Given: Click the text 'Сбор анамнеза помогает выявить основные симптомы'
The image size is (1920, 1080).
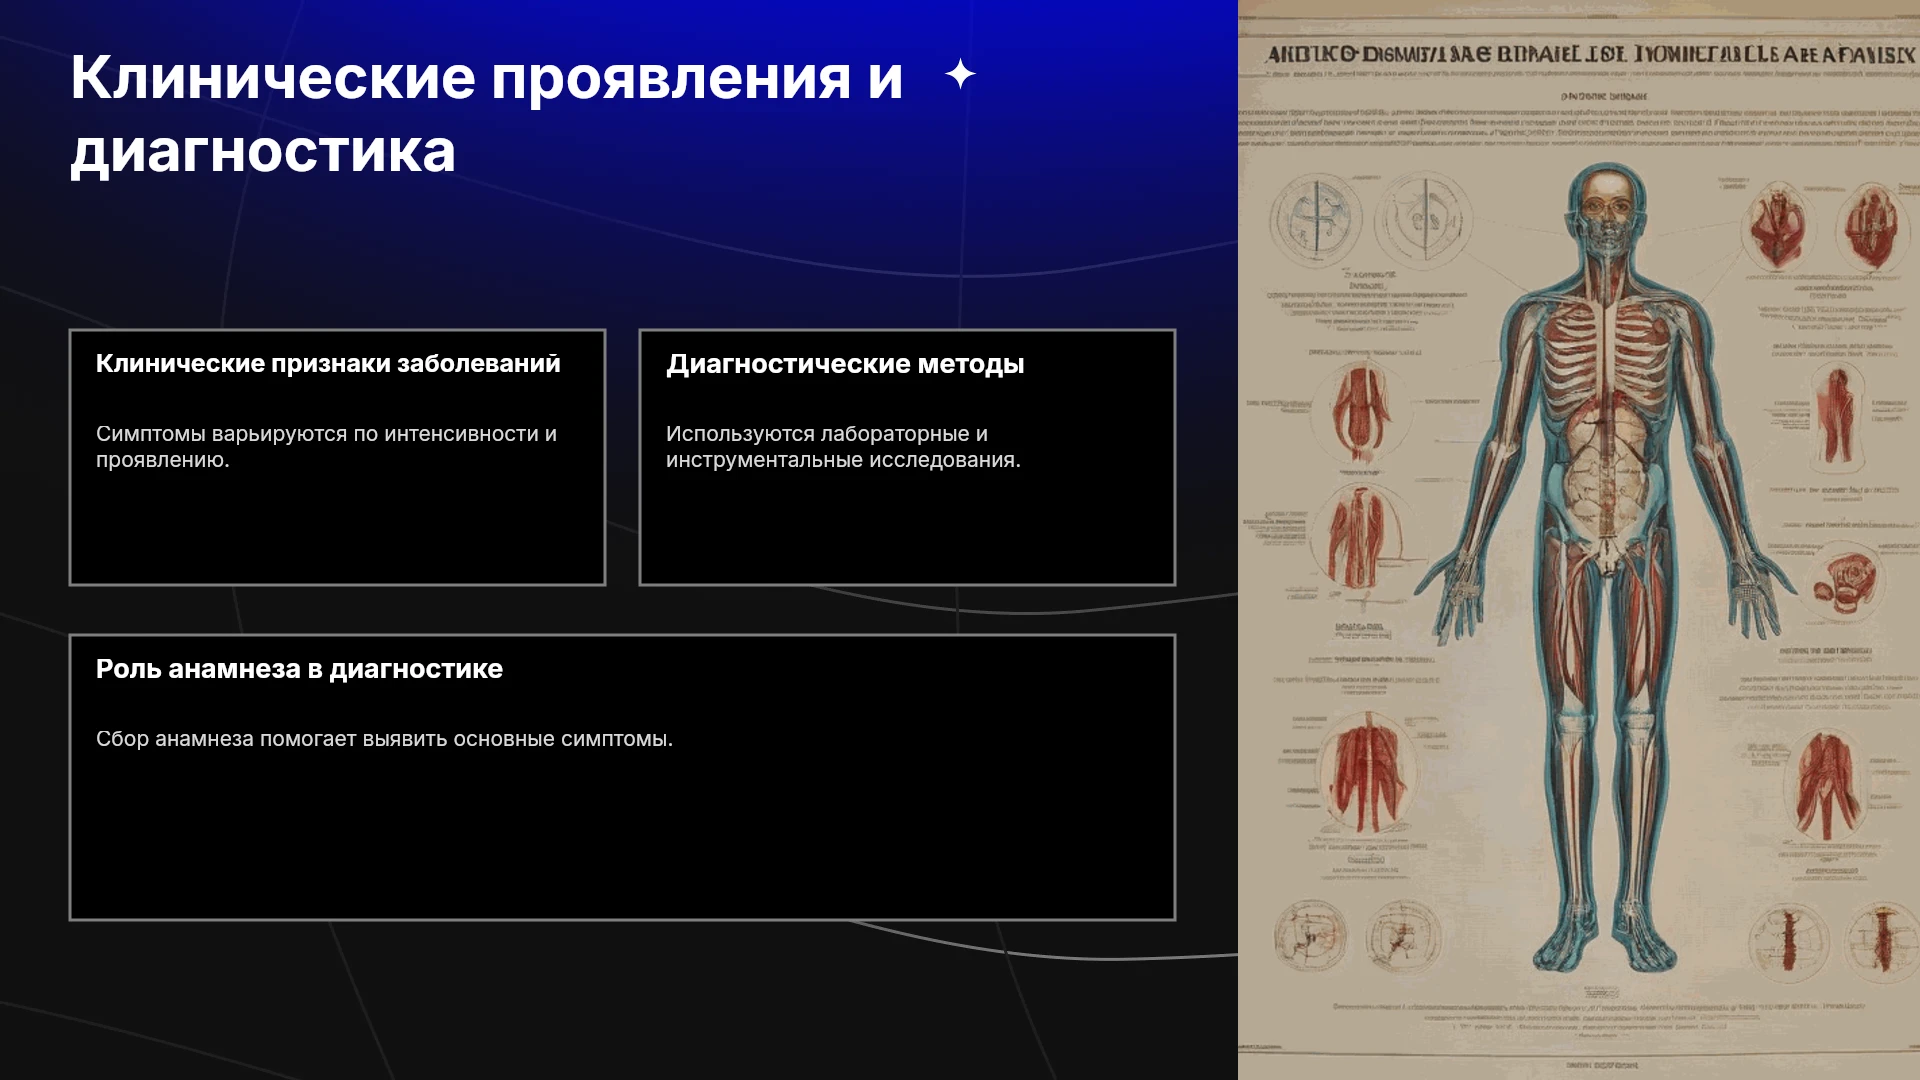Looking at the screenshot, I should (384, 739).
